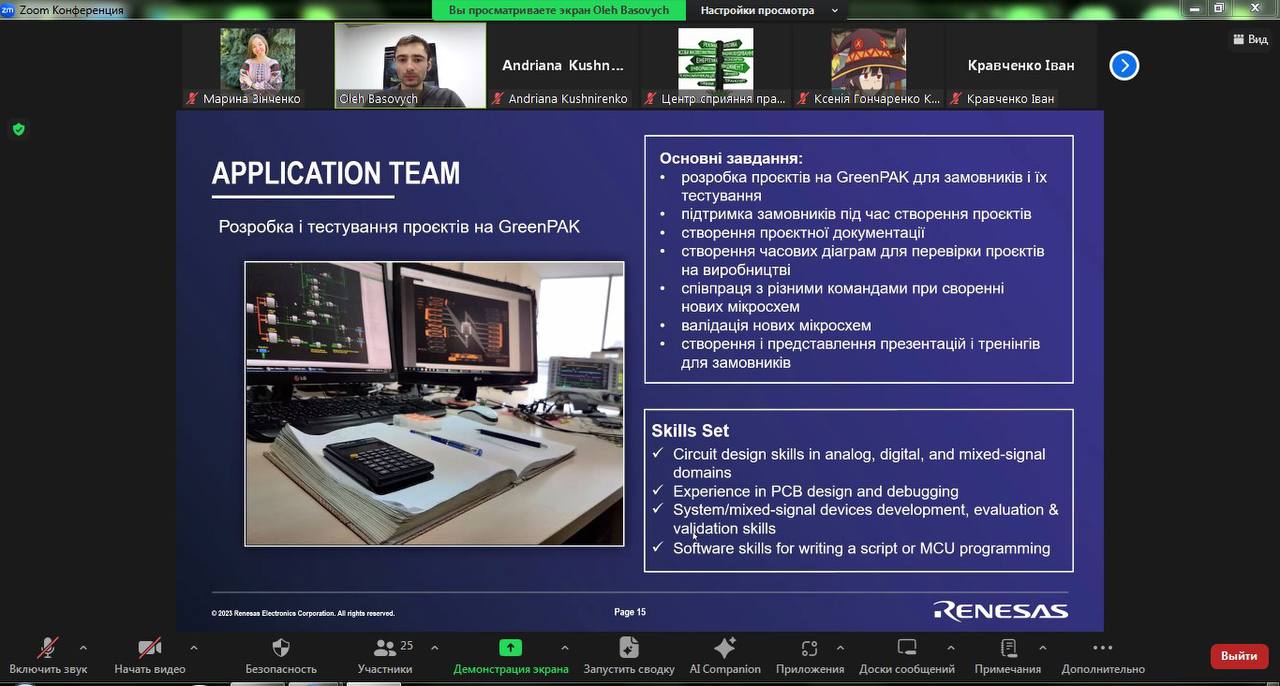This screenshot has width=1280, height=686.
Task: Click Запустить сводку summary icon
Action: (628, 648)
